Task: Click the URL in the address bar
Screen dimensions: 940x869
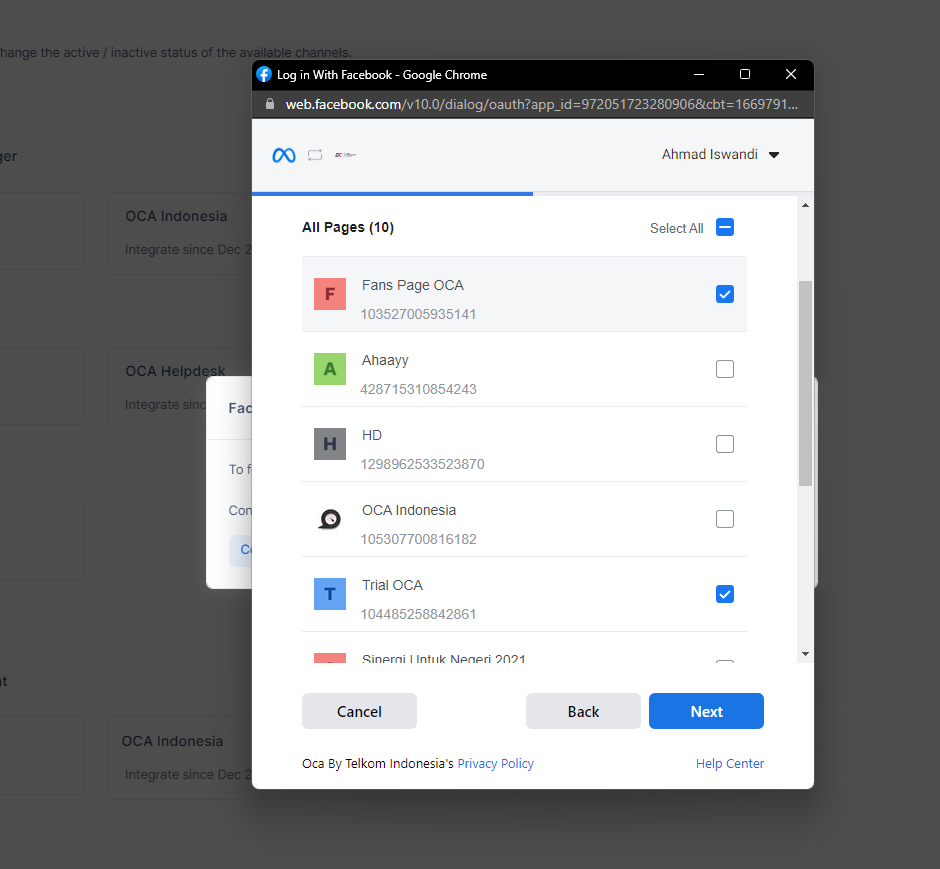Action: click(541, 104)
